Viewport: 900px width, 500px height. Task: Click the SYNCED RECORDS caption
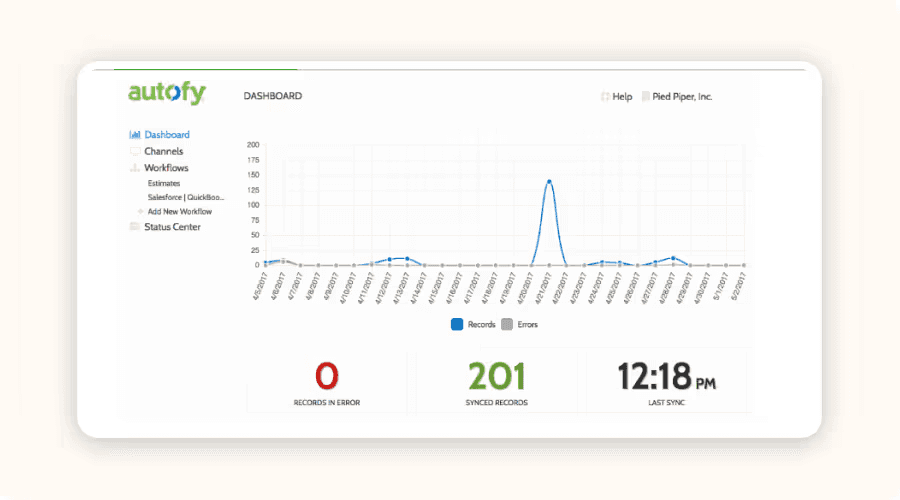pyautogui.click(x=496, y=402)
